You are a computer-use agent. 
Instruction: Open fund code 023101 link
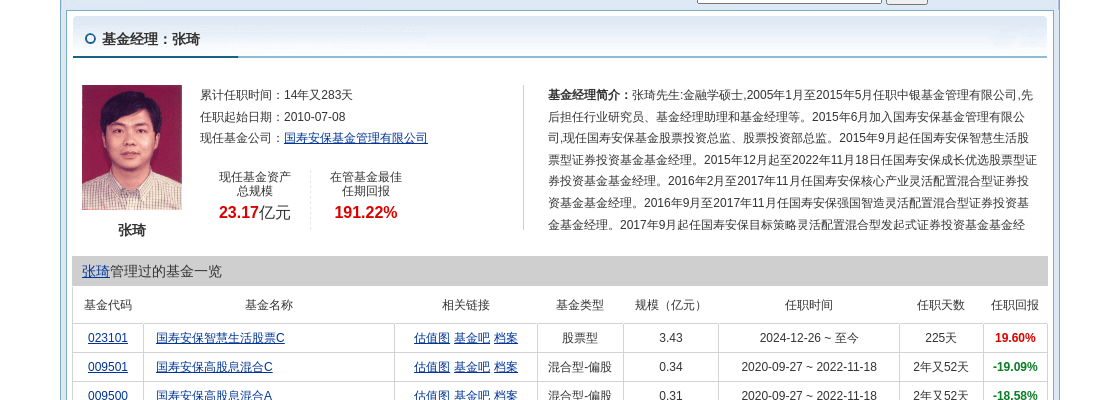point(108,338)
